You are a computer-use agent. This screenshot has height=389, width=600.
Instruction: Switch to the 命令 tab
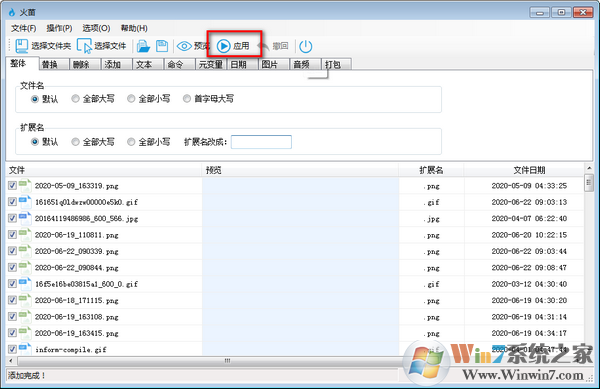tap(180, 65)
